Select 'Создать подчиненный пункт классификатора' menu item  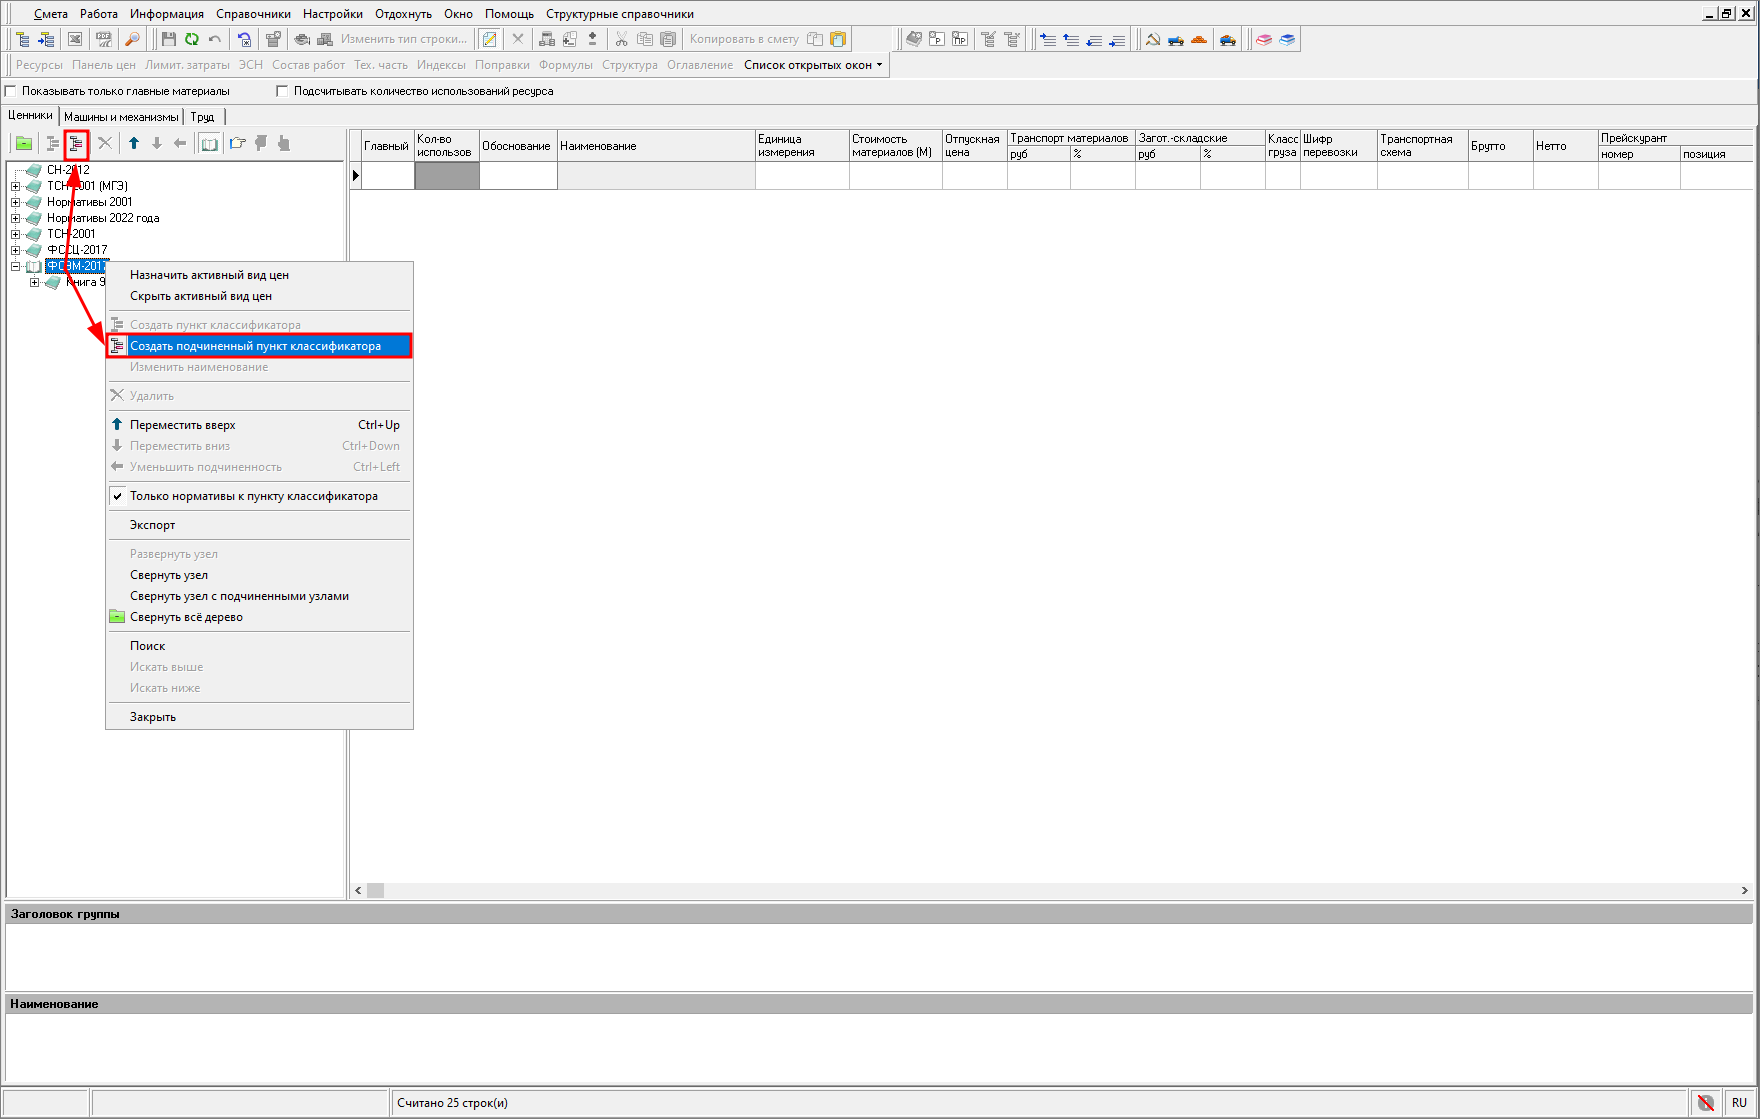[255, 346]
